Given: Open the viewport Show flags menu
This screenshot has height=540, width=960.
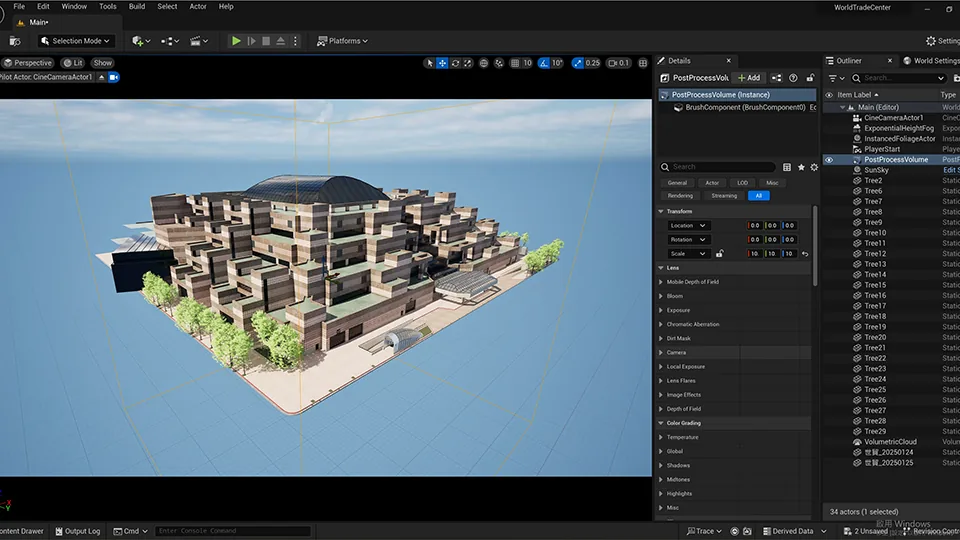Looking at the screenshot, I should tap(103, 63).
